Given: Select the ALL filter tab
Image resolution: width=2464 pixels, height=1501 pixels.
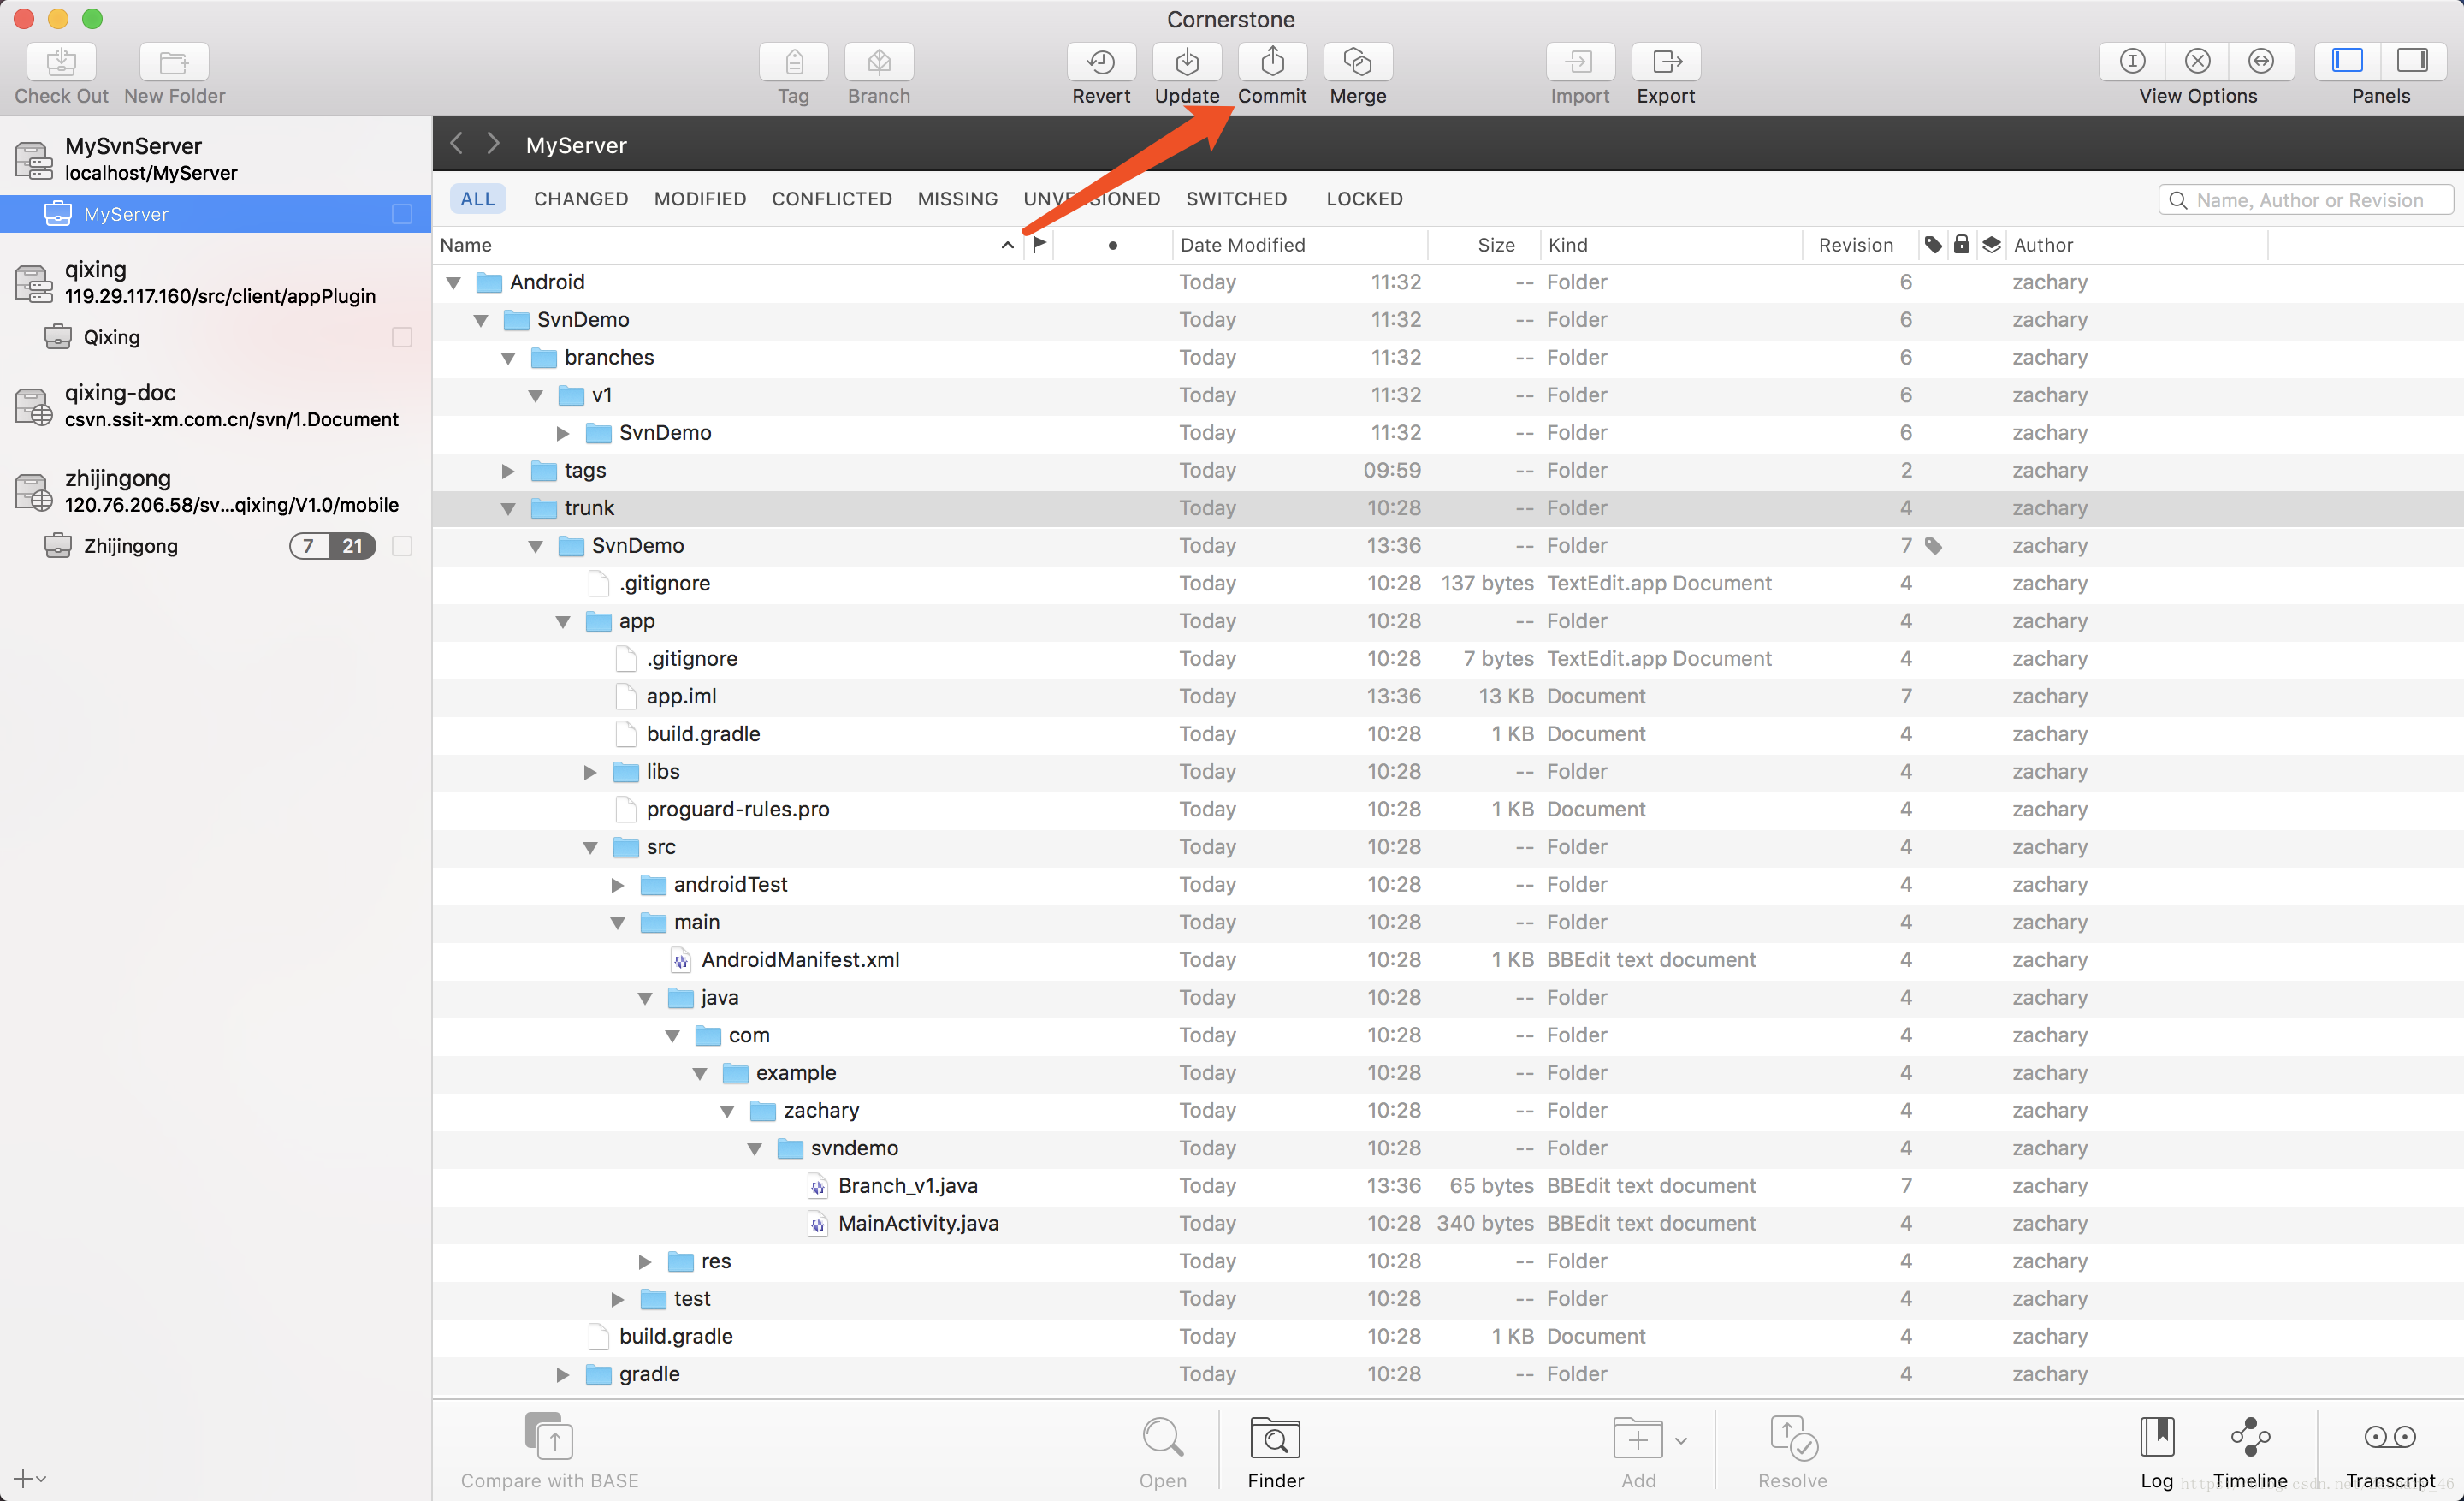Looking at the screenshot, I should [x=478, y=199].
